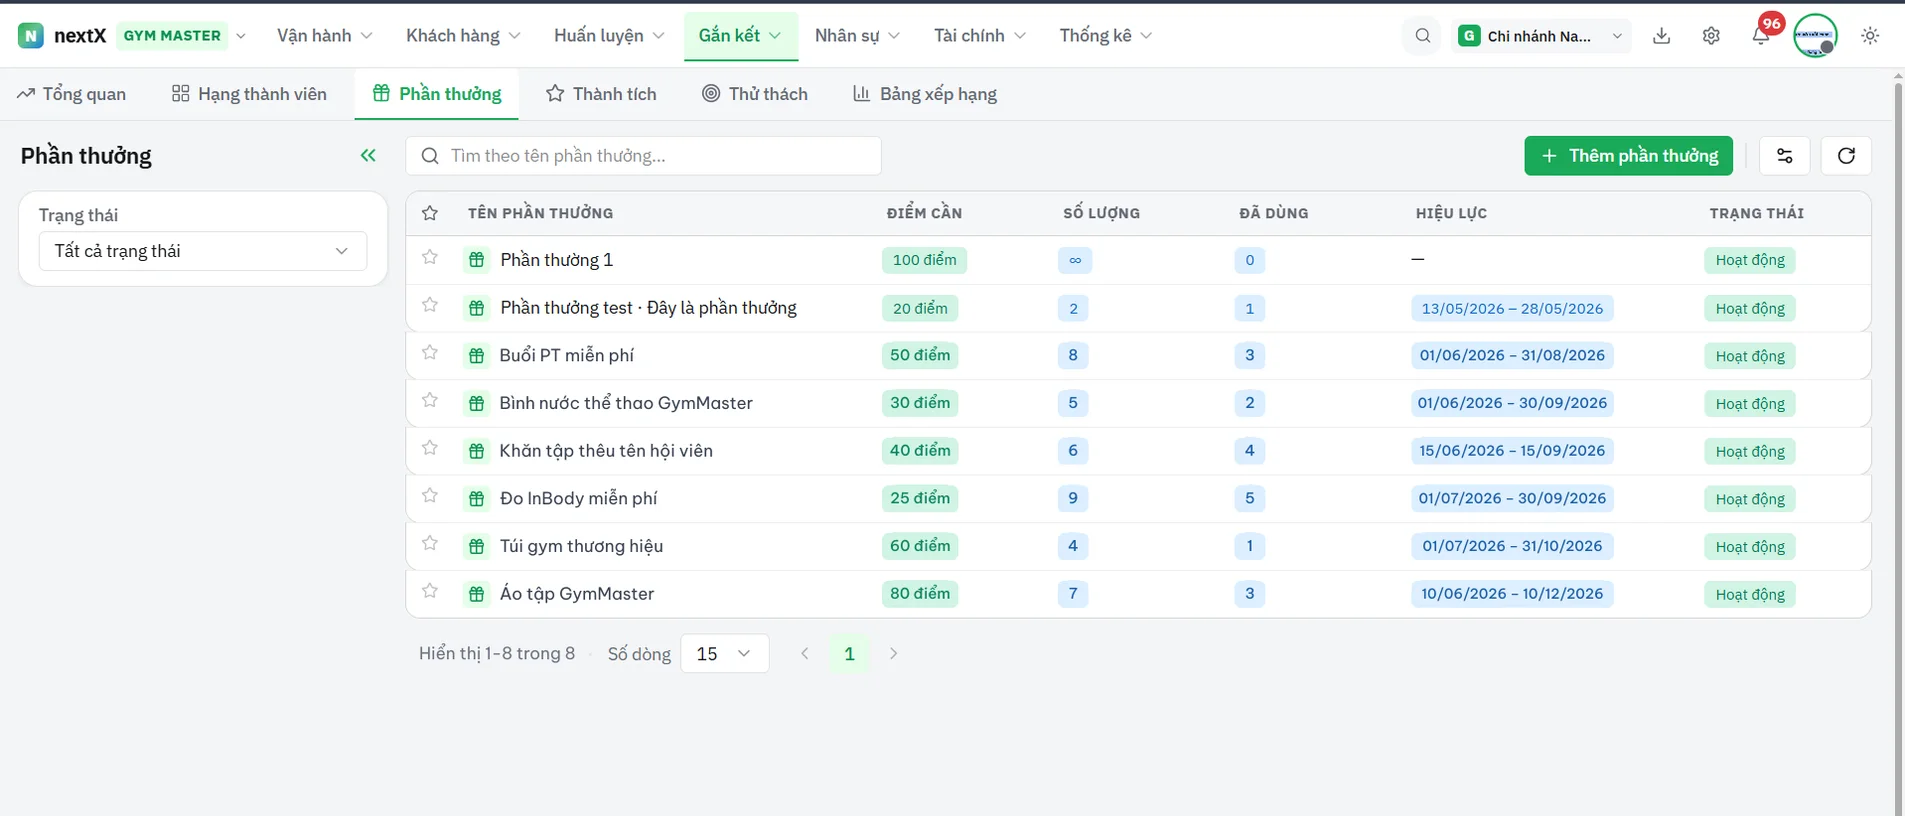Click the download icon in header
Screen dimensions: 1905x816
tap(1661, 36)
